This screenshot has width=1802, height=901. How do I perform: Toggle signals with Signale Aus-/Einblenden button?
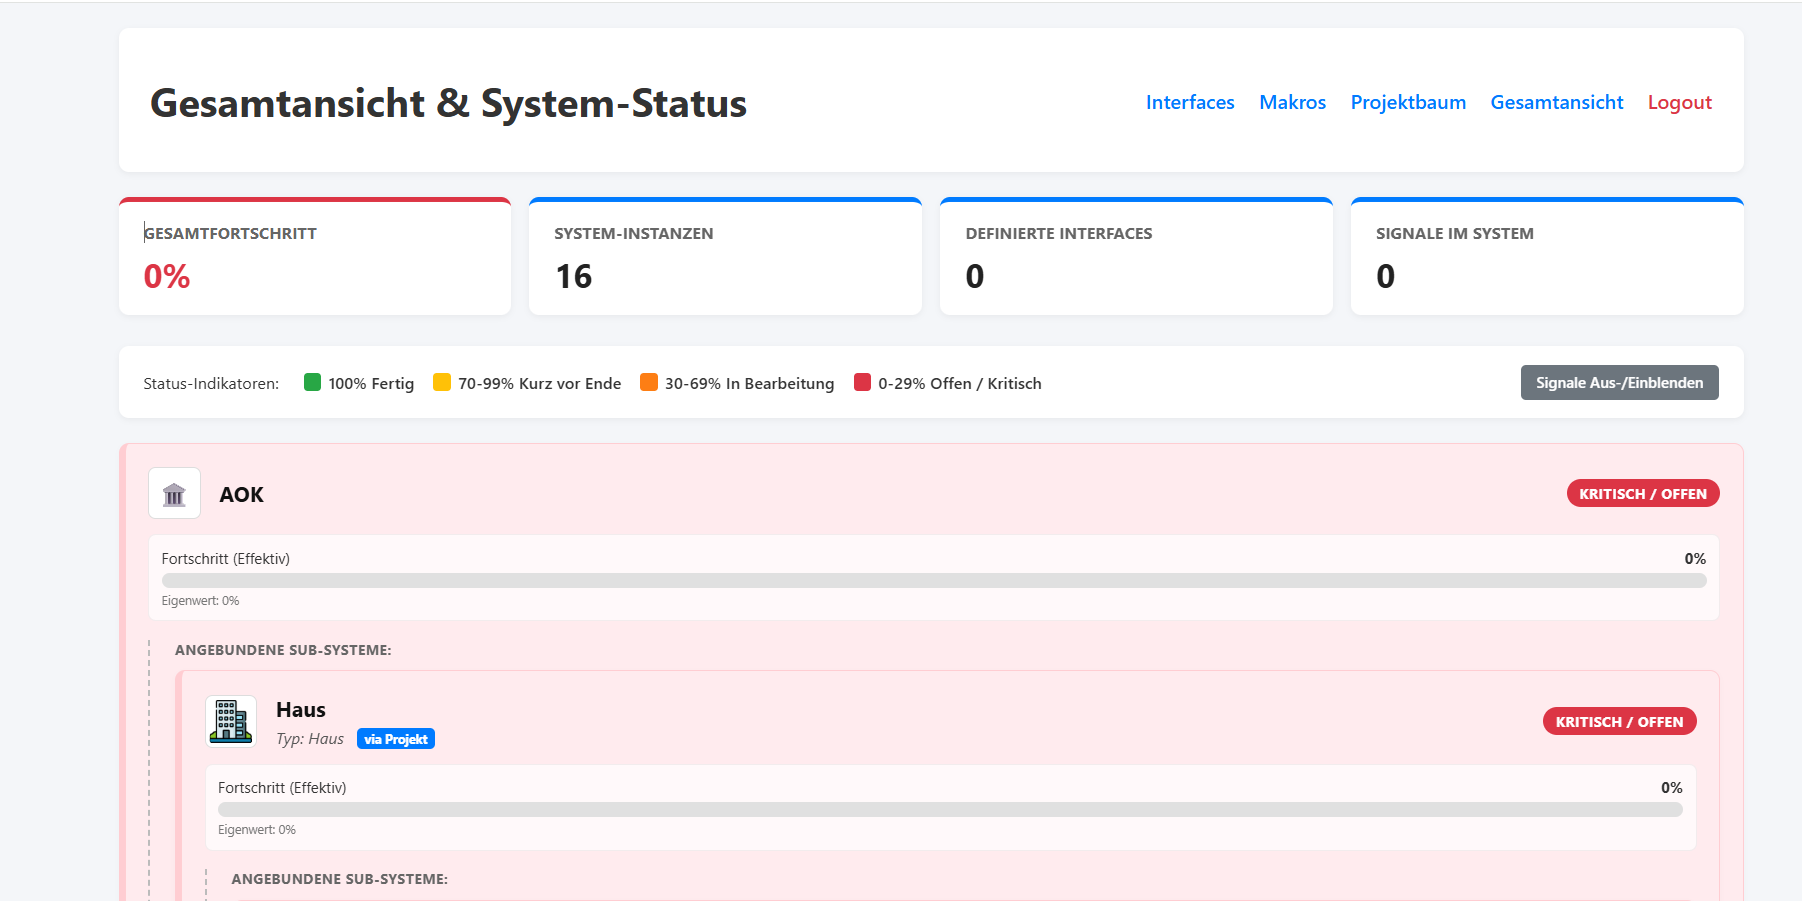click(x=1619, y=382)
